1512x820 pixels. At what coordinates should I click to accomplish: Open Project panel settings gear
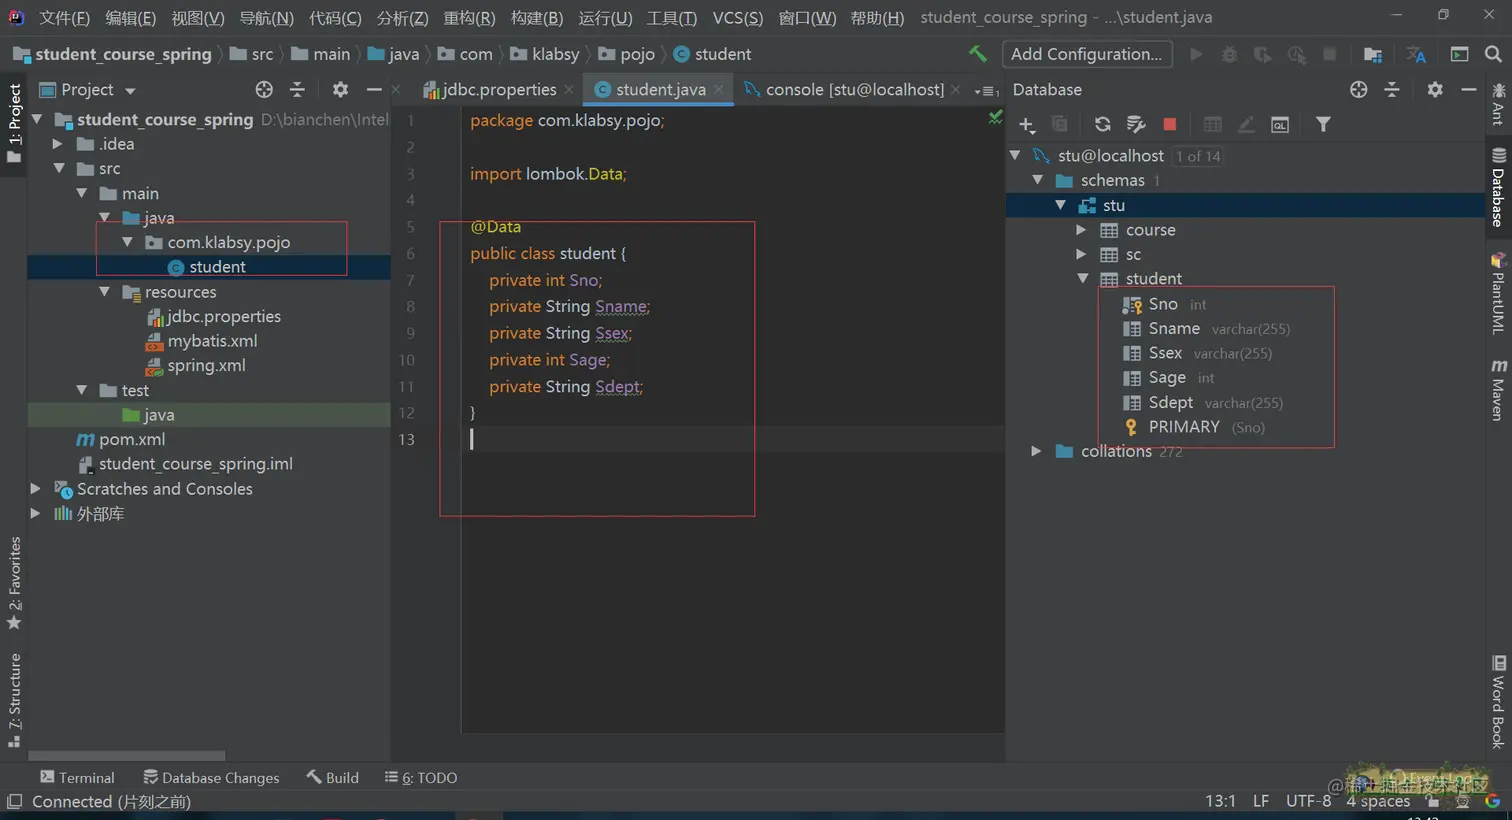(340, 89)
